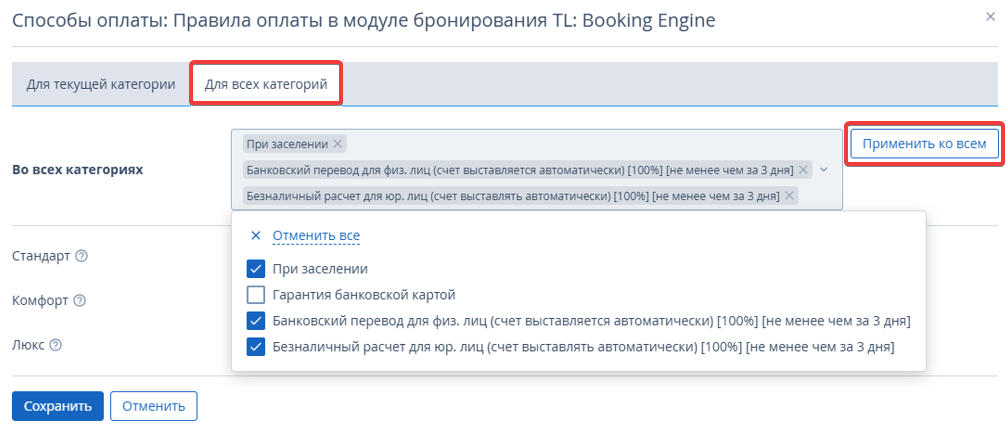Remove the 'Банковский перевод для физ. лиц' tag
1008x430 pixels.
pos(802,170)
